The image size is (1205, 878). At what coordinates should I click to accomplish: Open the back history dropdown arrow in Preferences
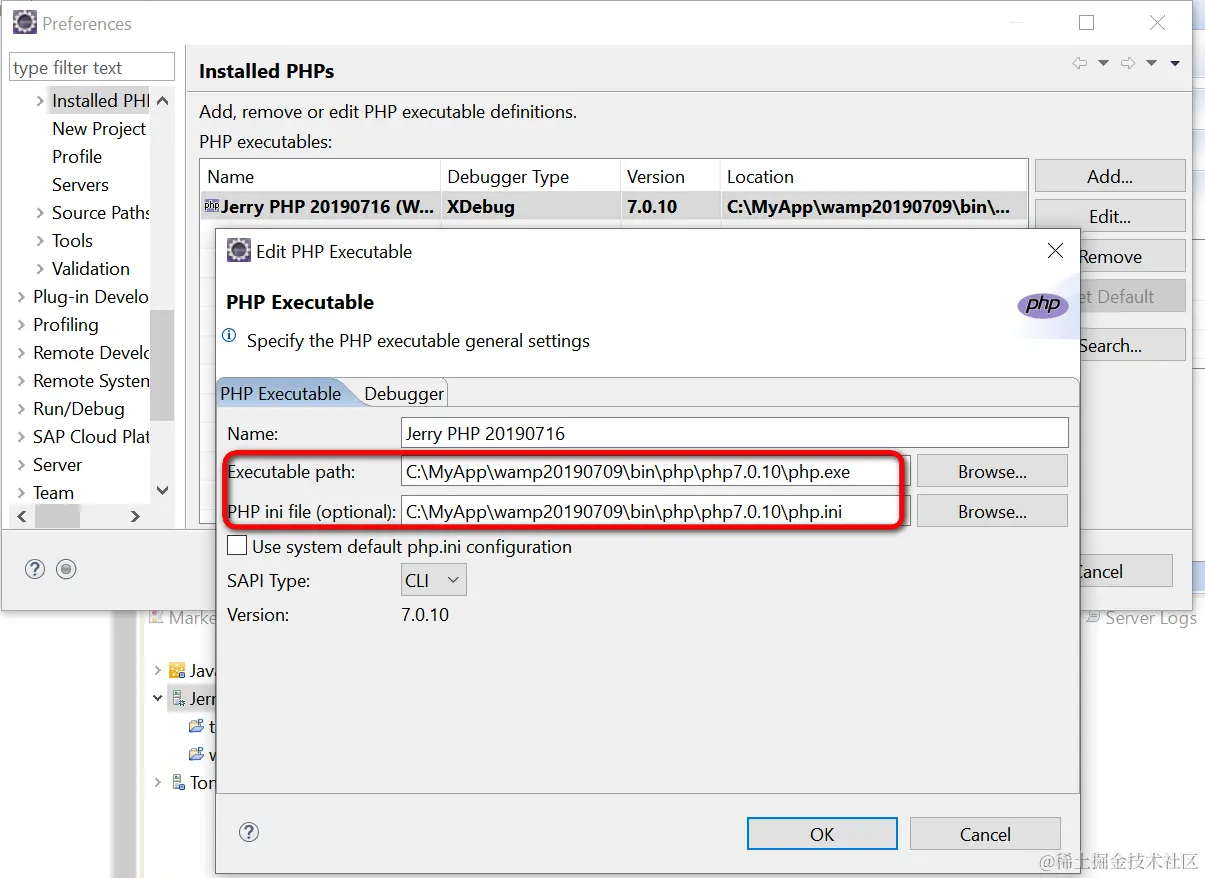point(1104,63)
